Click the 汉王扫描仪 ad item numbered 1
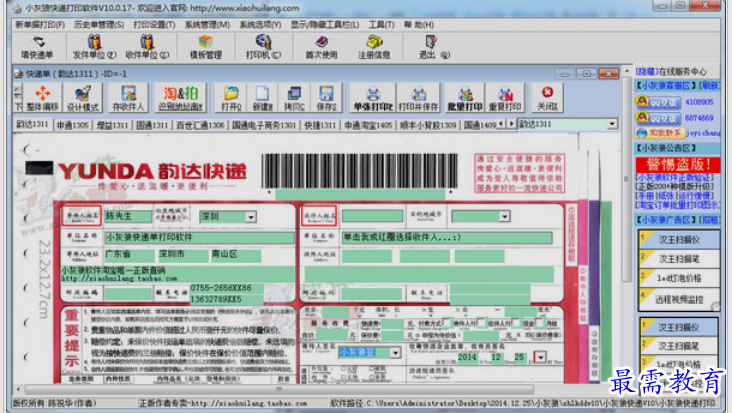Viewport: 732px width, 413px height. pos(679,239)
